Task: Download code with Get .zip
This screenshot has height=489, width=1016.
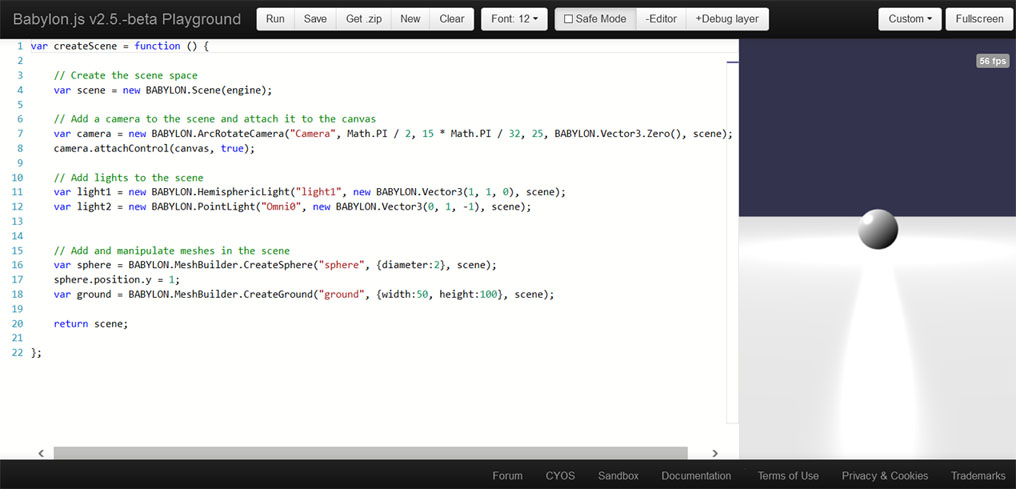Action: tap(364, 19)
